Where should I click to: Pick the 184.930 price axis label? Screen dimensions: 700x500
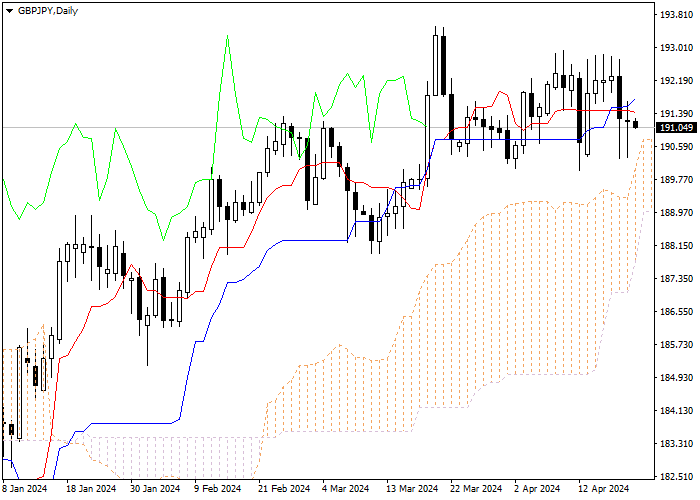coord(676,378)
